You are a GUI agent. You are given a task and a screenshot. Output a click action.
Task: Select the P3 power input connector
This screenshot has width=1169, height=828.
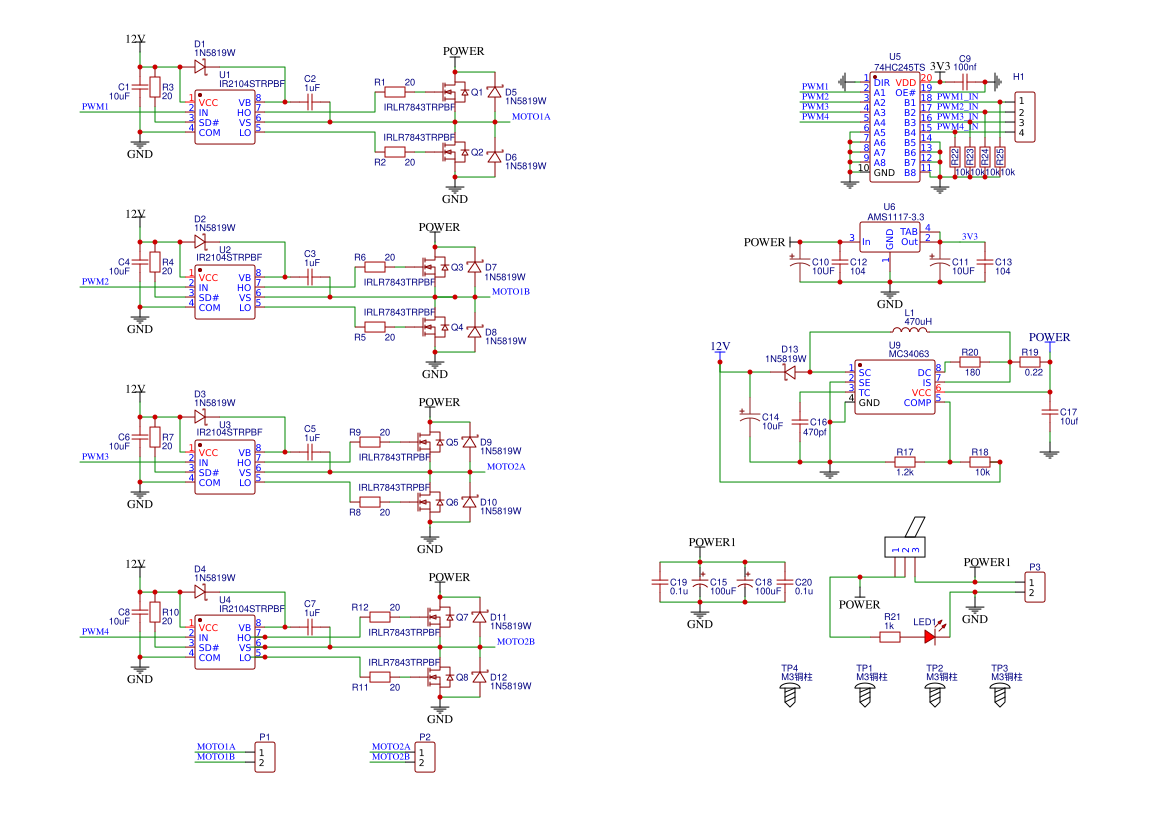coord(1035,587)
